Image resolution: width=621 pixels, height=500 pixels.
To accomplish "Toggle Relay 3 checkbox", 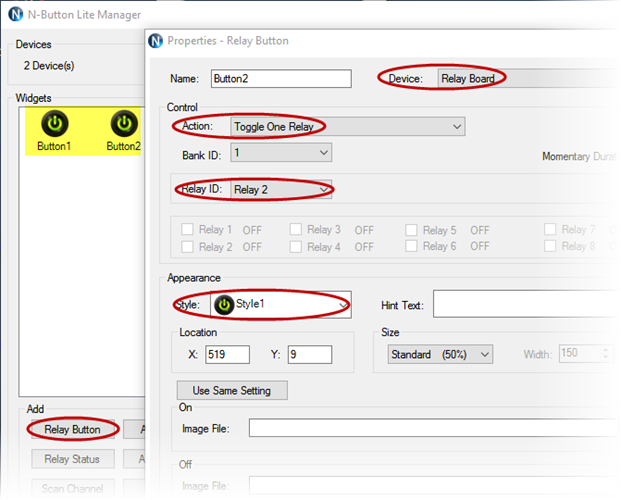I will click(x=295, y=229).
